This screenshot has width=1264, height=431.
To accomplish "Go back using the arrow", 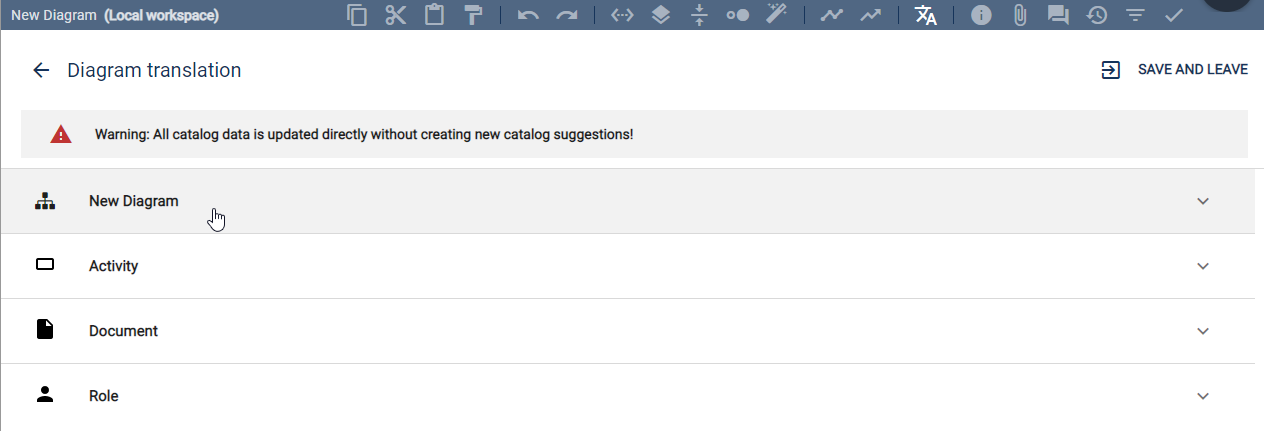I will point(41,70).
